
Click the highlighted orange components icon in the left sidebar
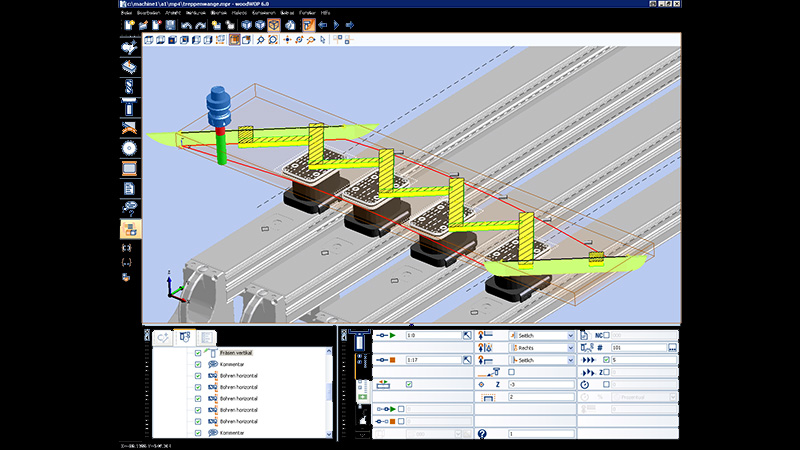130,229
